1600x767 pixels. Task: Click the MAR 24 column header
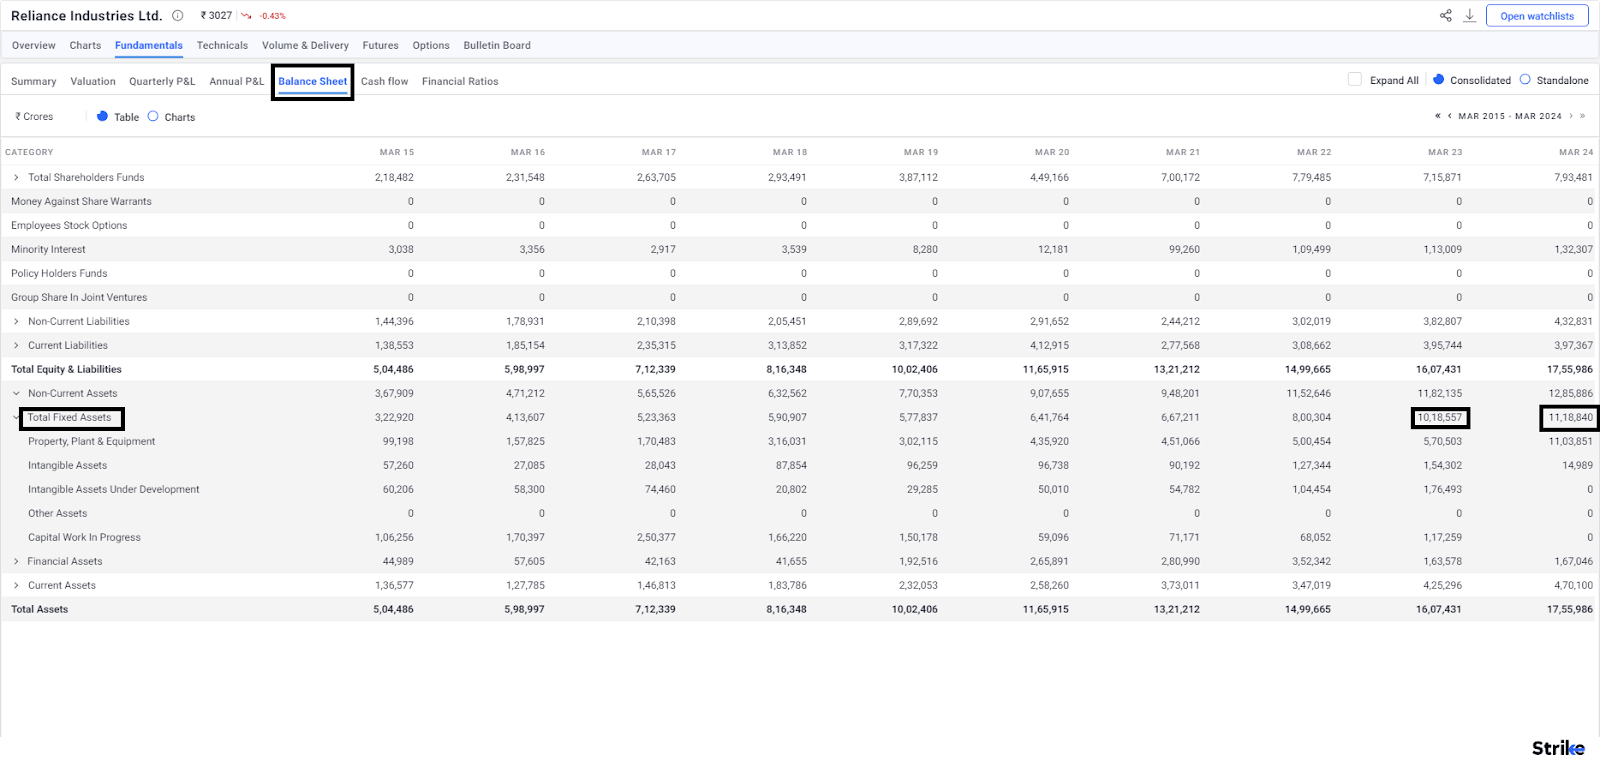[x=1576, y=152]
